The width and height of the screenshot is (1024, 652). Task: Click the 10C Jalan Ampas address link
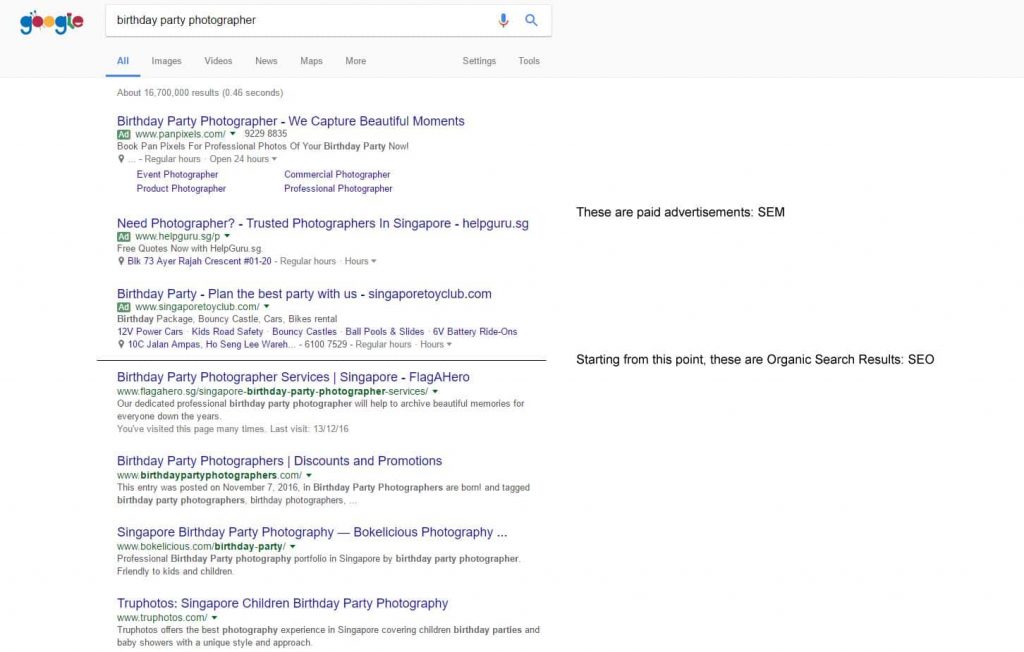pyautogui.click(x=211, y=344)
